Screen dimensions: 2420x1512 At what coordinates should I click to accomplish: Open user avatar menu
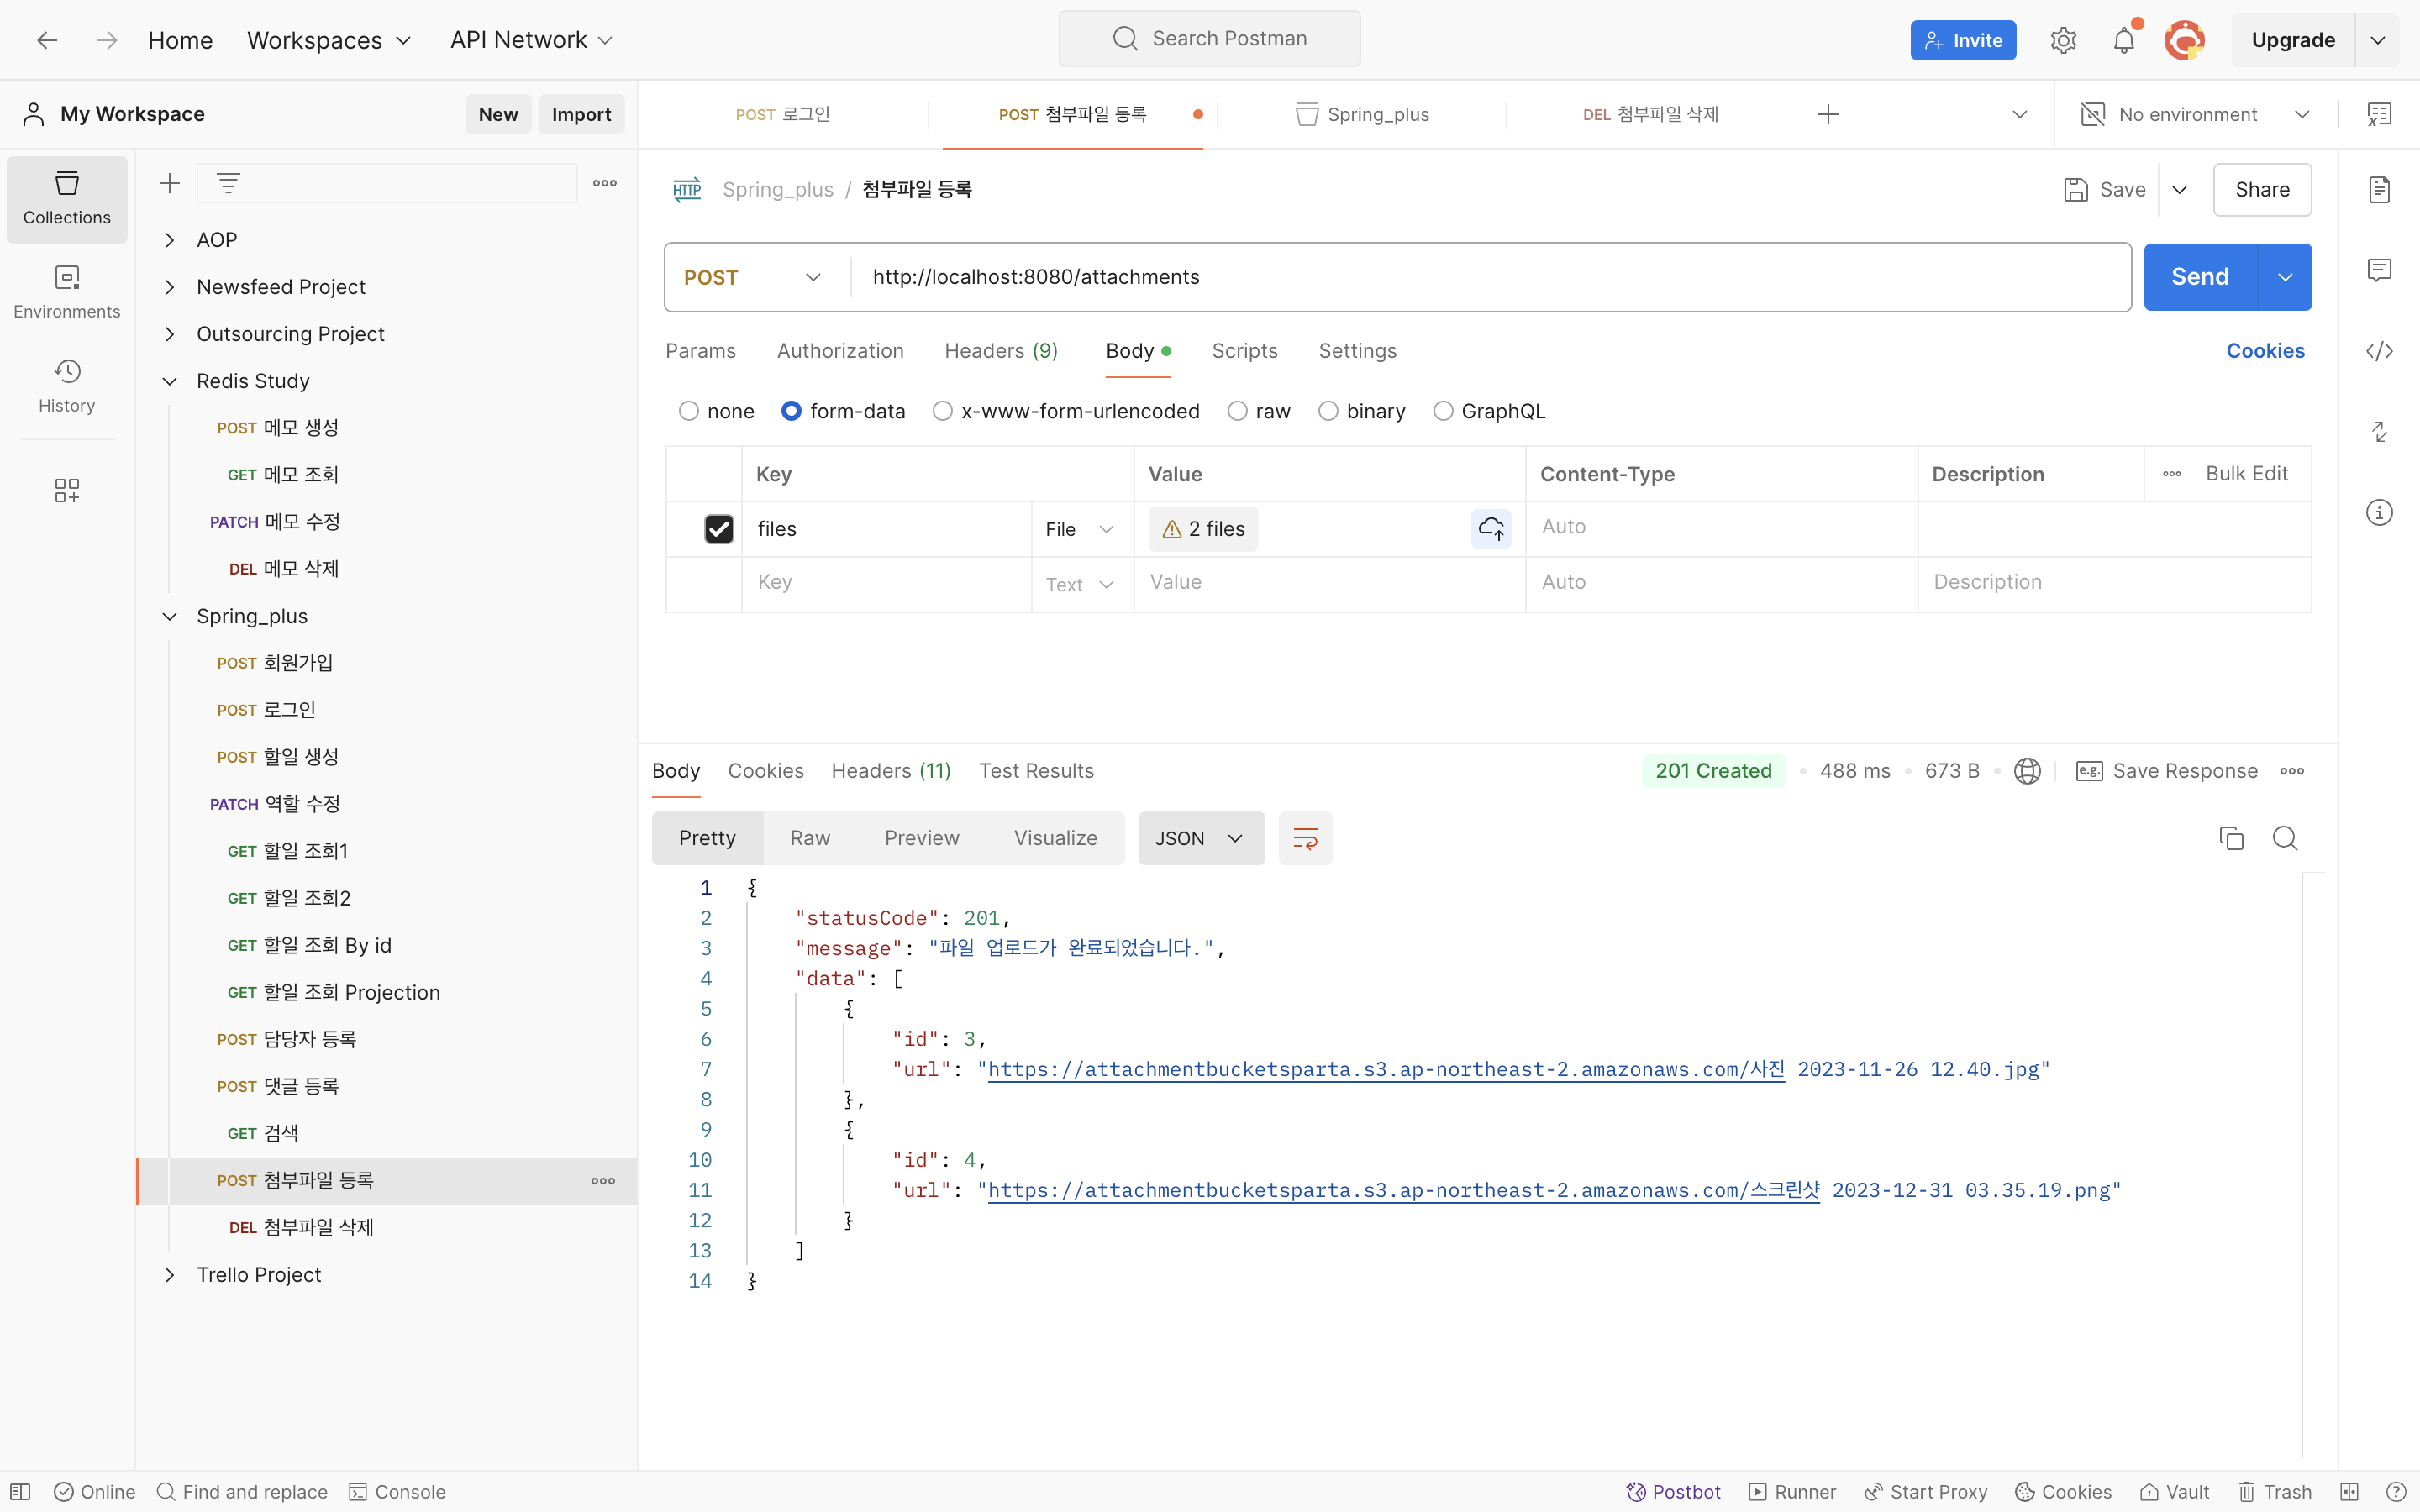click(2184, 40)
